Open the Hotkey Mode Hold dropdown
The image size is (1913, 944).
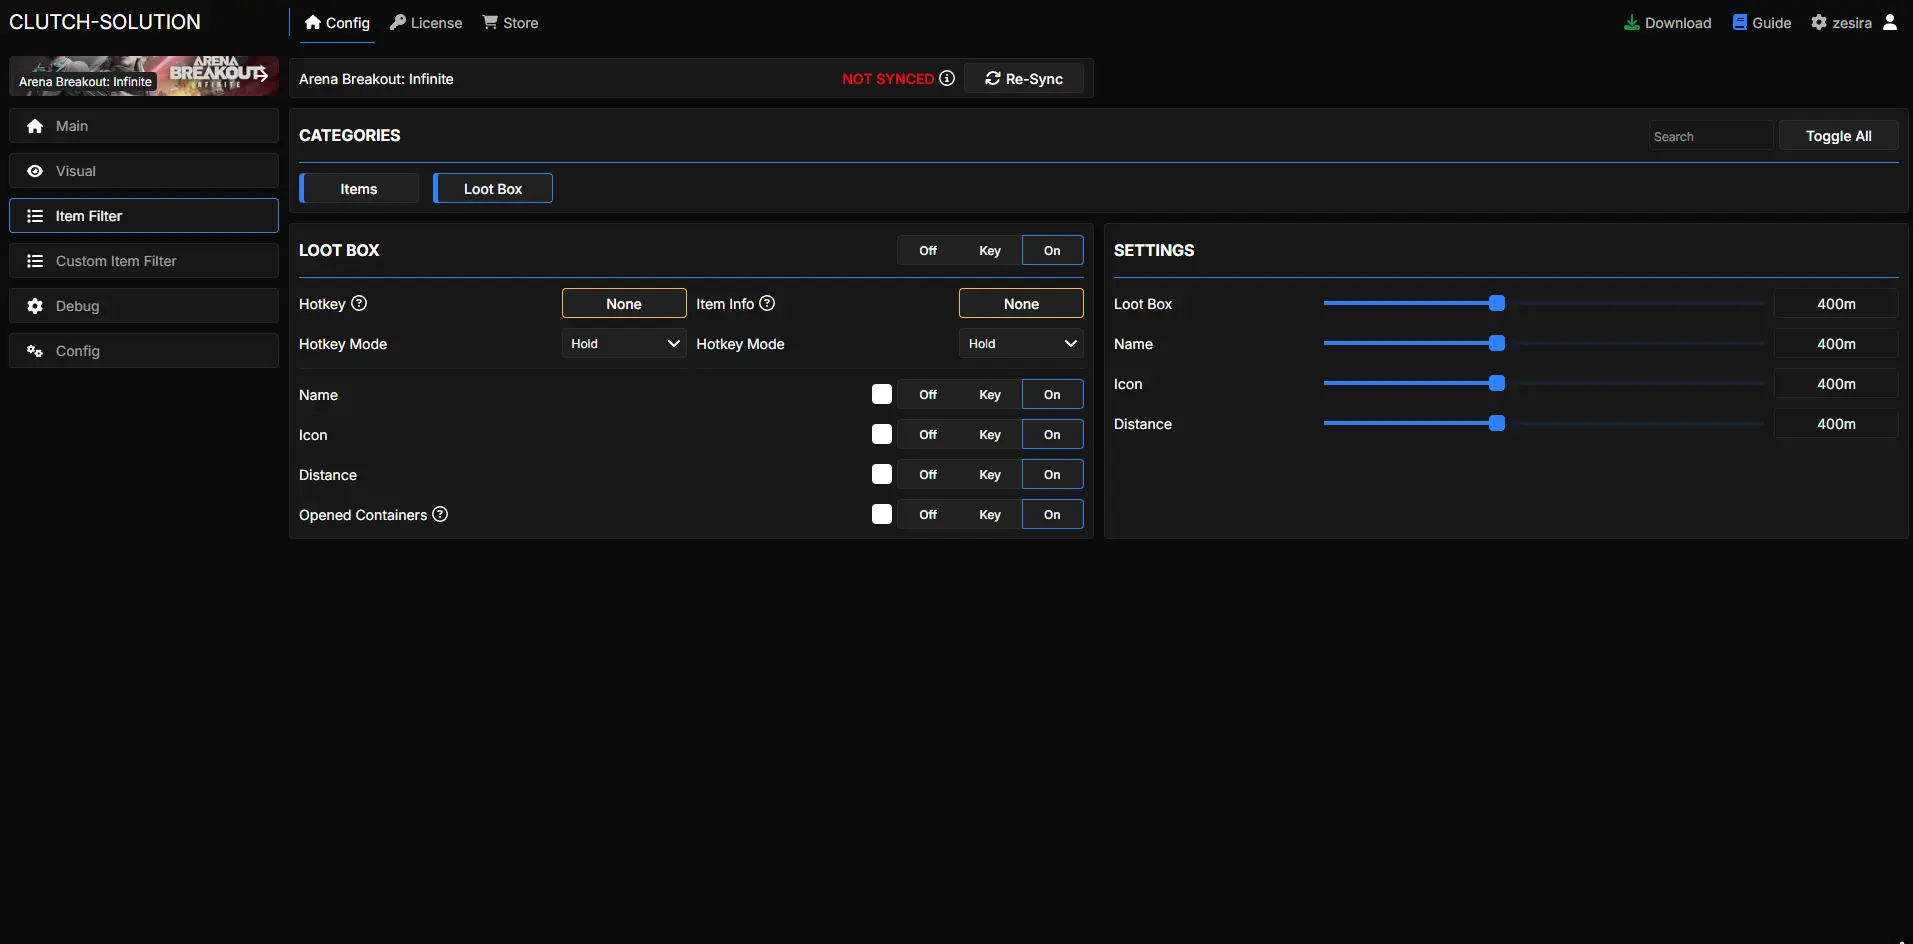[623, 343]
